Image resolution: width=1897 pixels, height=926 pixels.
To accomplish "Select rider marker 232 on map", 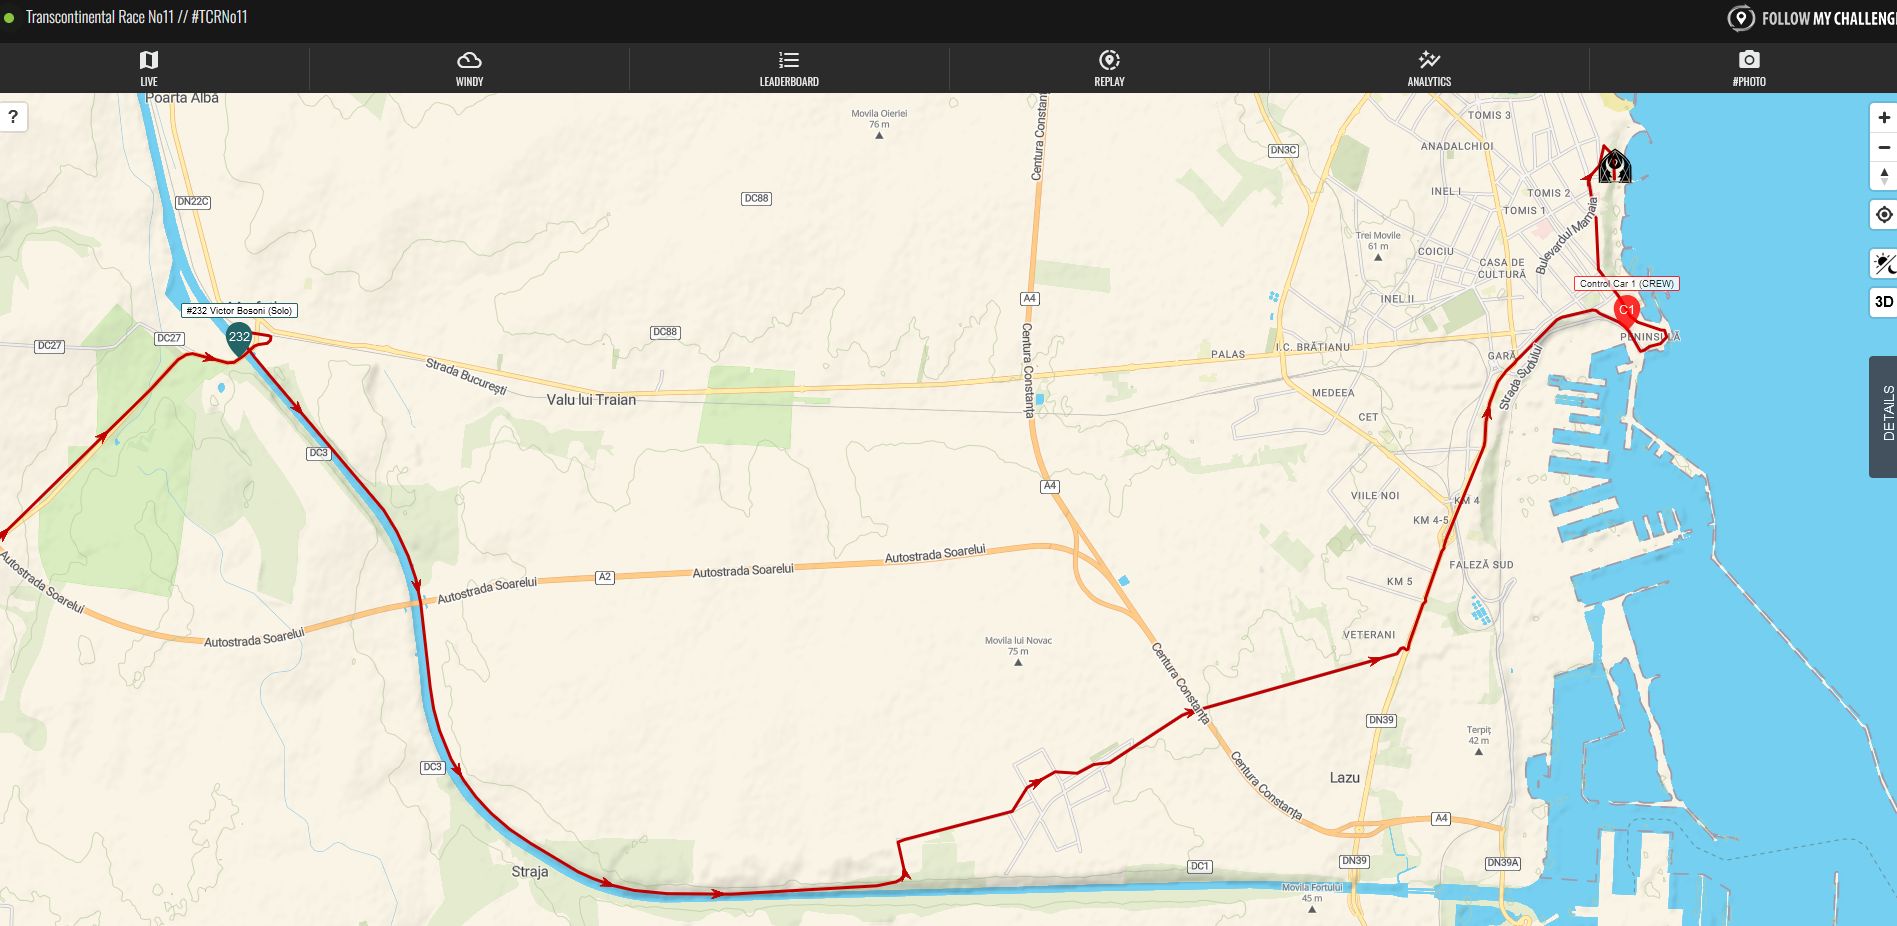I will coord(239,339).
